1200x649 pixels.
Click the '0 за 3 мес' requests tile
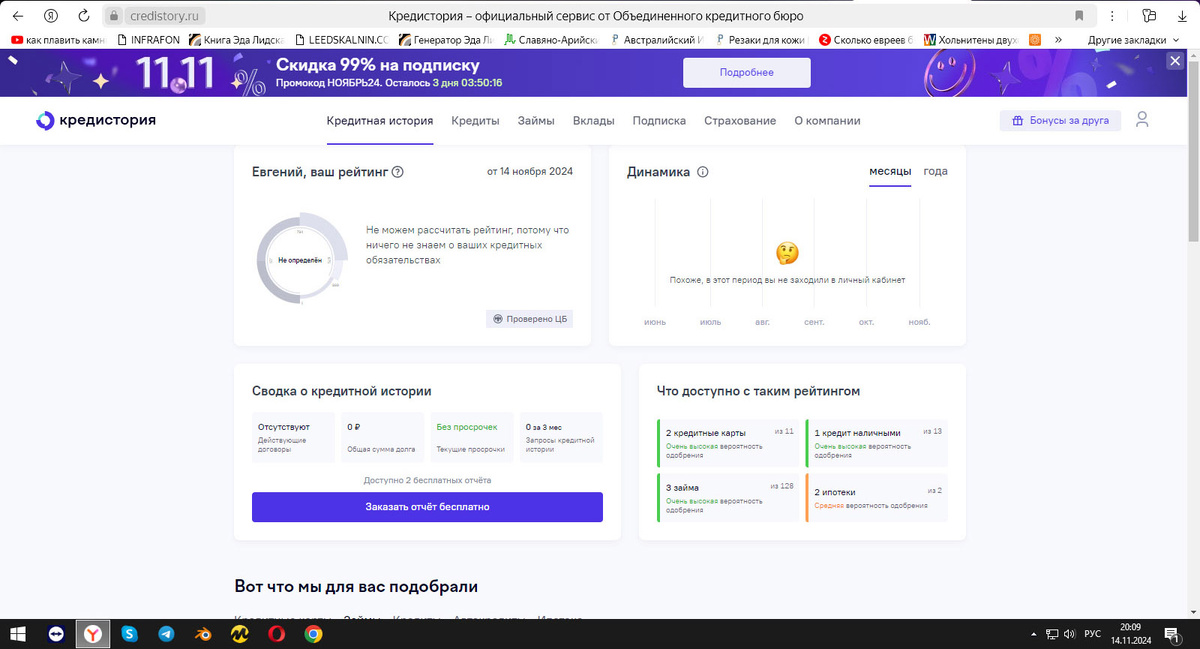point(561,437)
